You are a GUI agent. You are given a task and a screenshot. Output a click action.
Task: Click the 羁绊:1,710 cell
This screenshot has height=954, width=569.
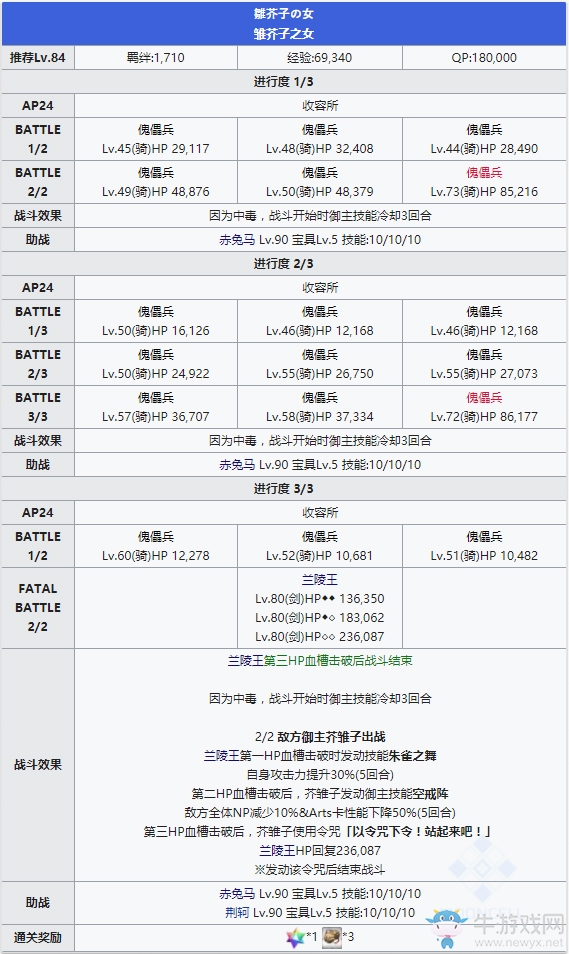click(156, 58)
